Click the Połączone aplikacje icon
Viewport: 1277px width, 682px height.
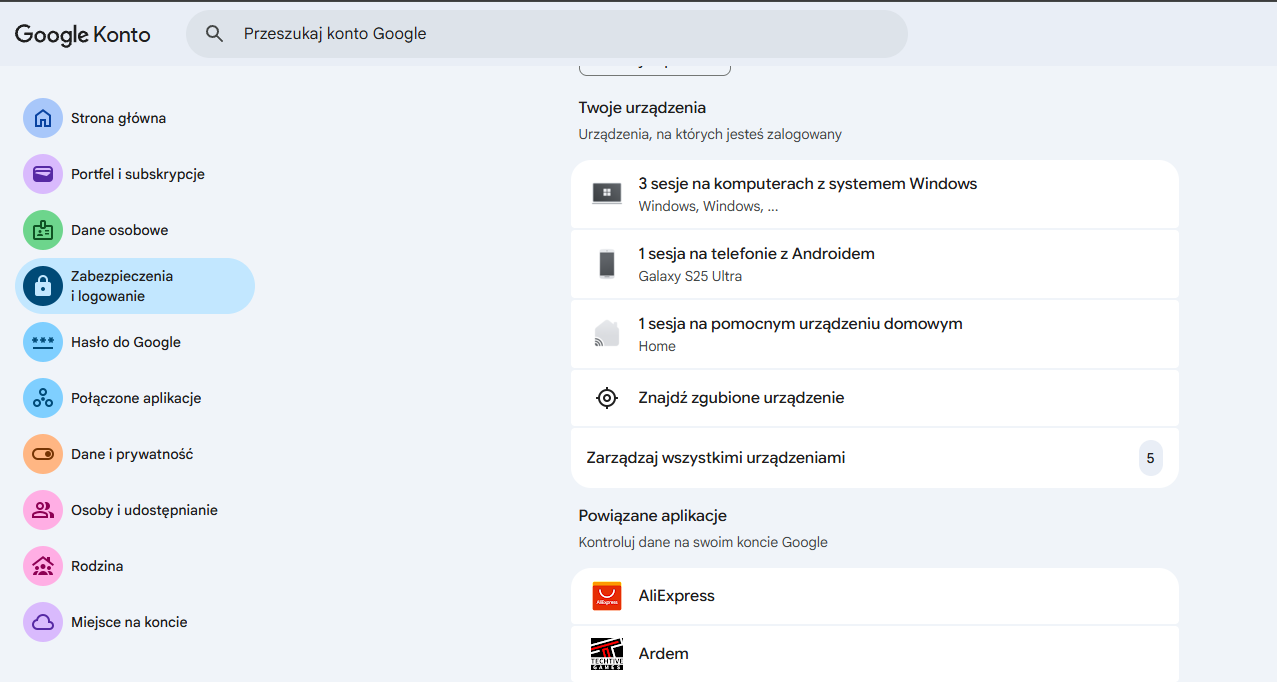[x=43, y=398]
